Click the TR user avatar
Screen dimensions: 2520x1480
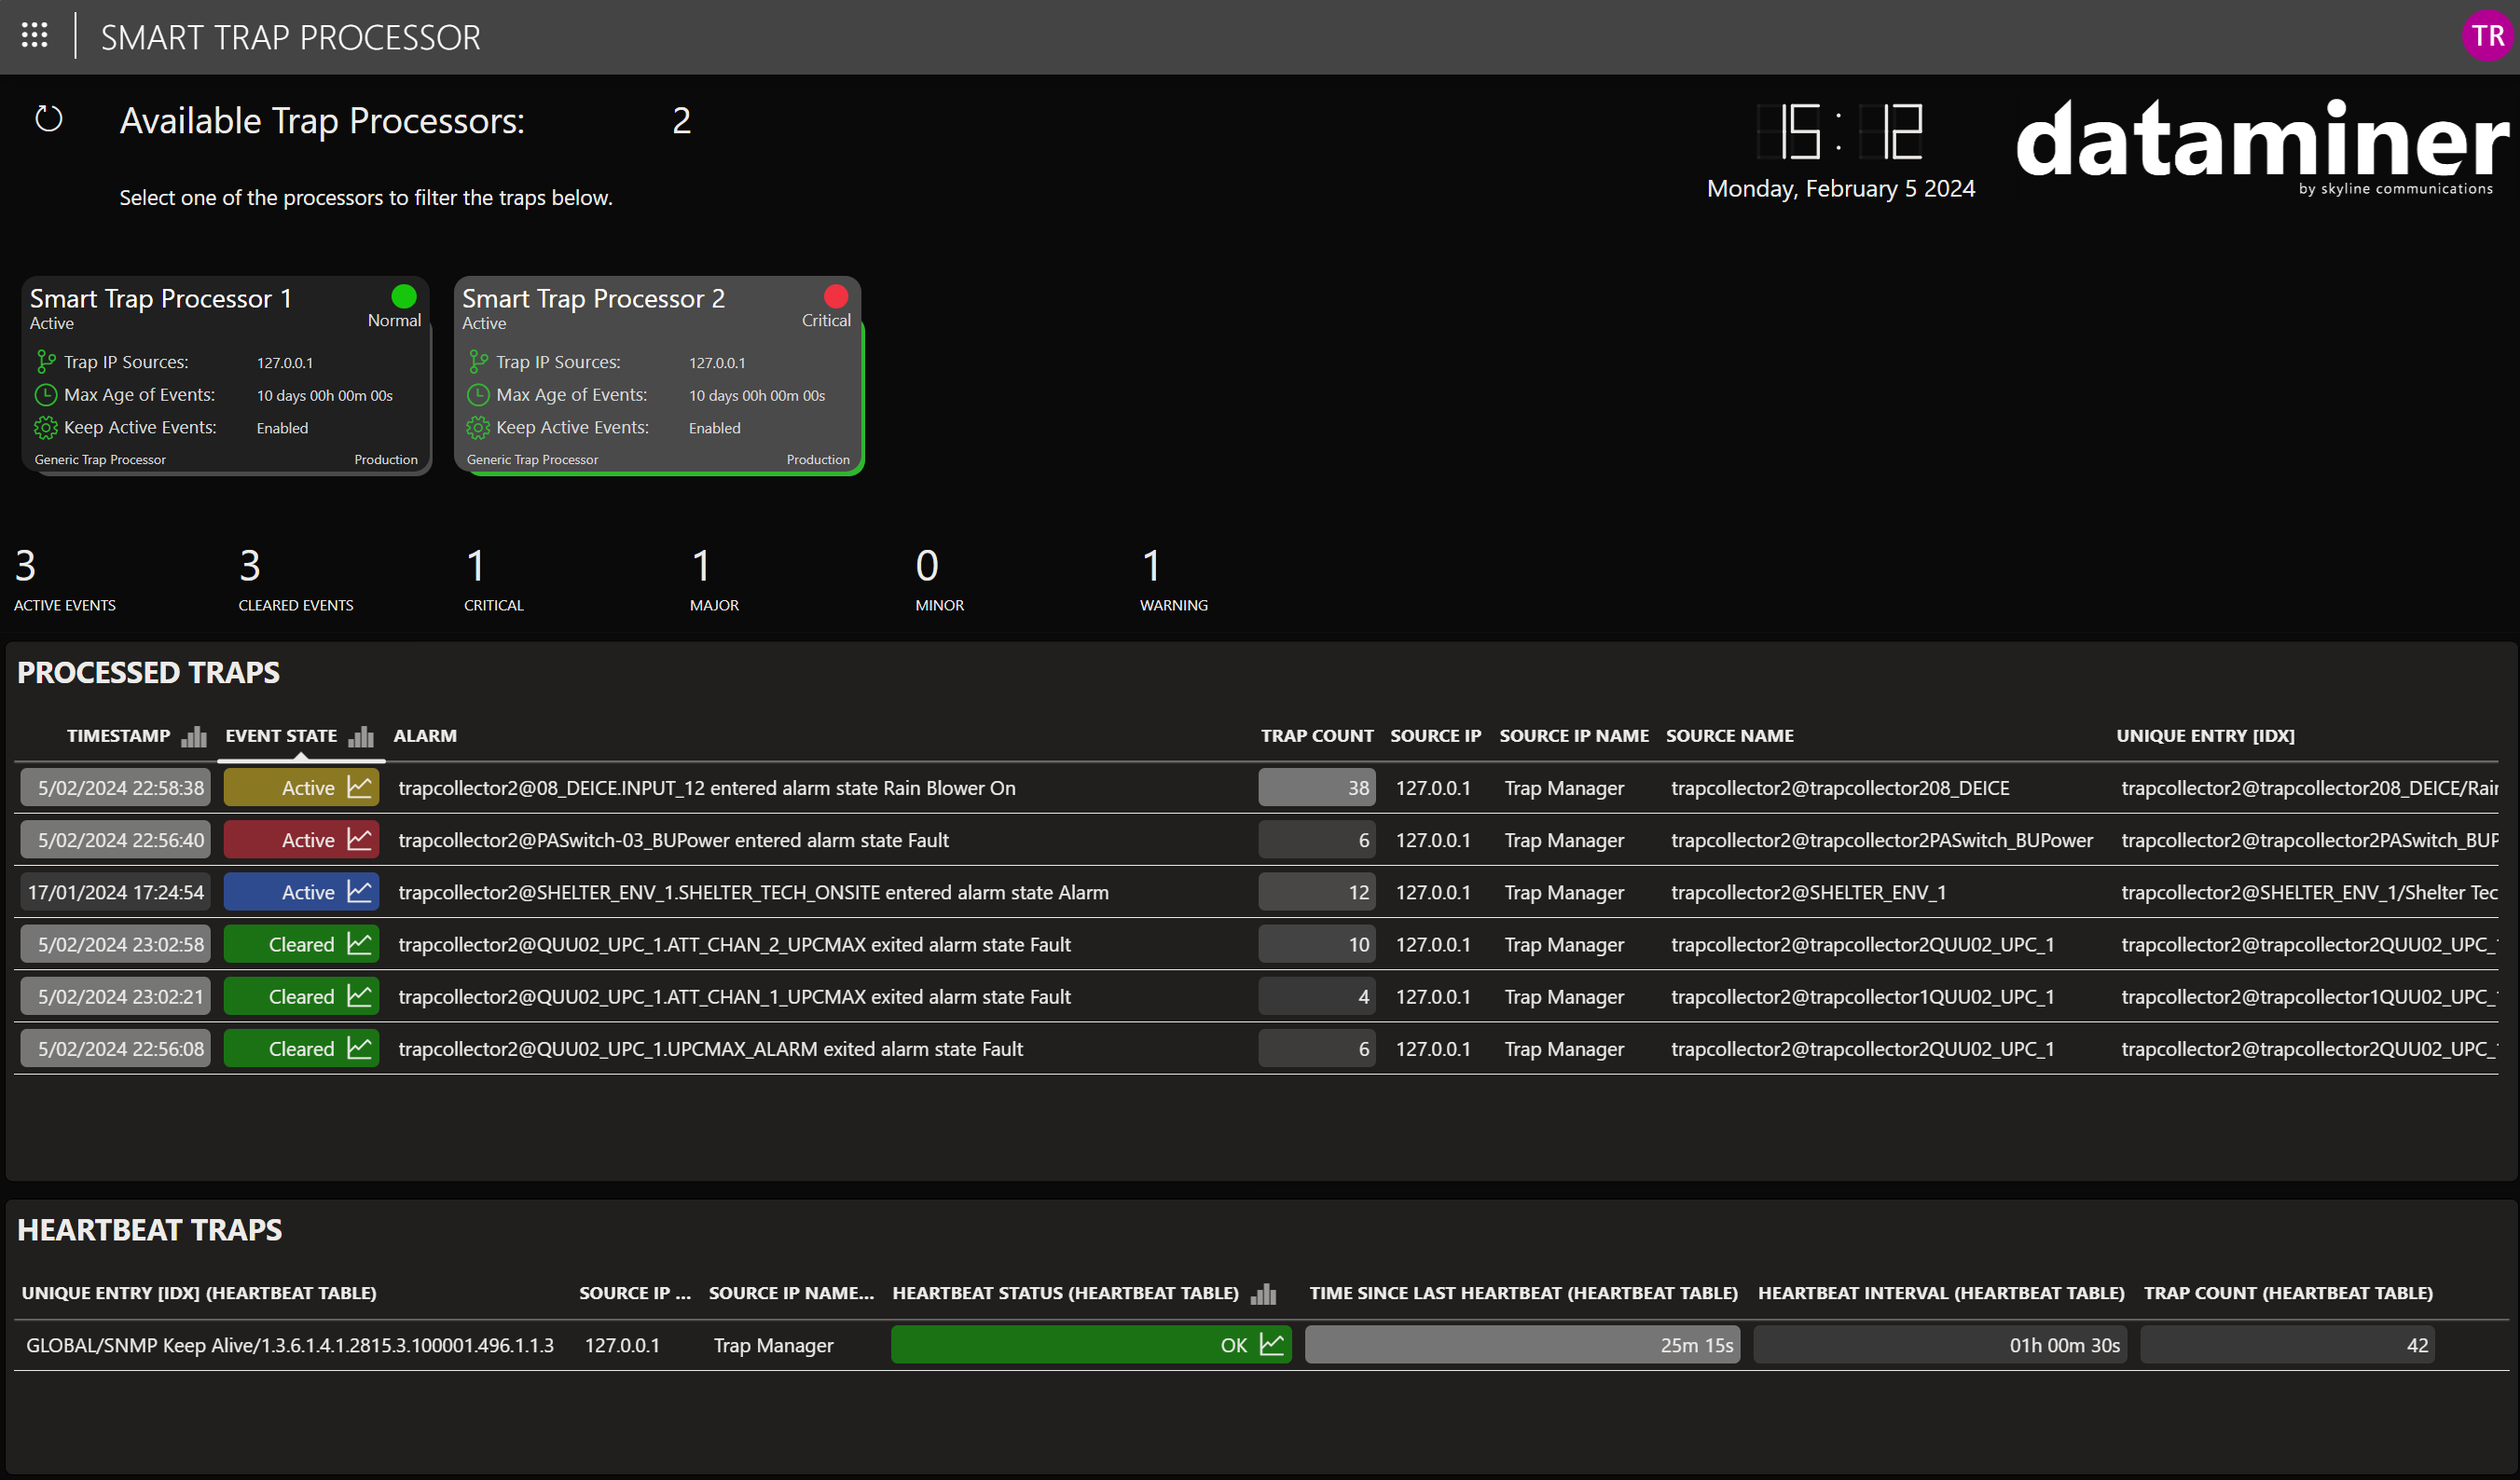click(x=2486, y=36)
